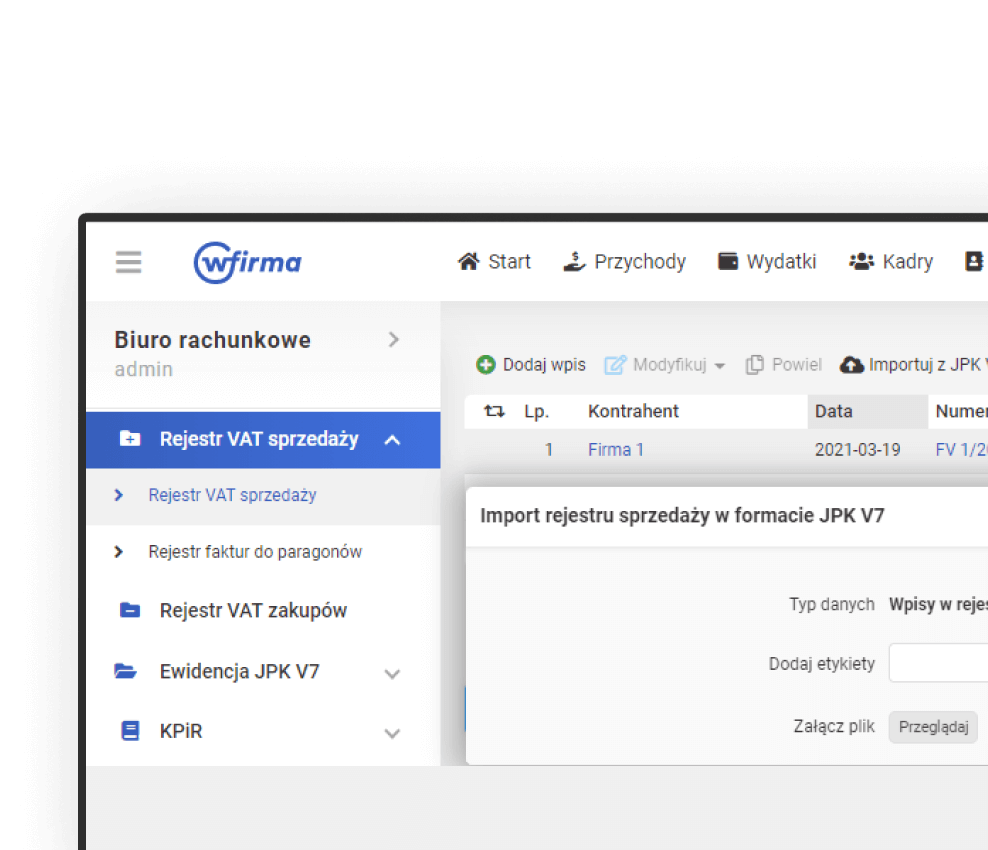Collapse the Rejestr VAT sprzedaży section

394,439
